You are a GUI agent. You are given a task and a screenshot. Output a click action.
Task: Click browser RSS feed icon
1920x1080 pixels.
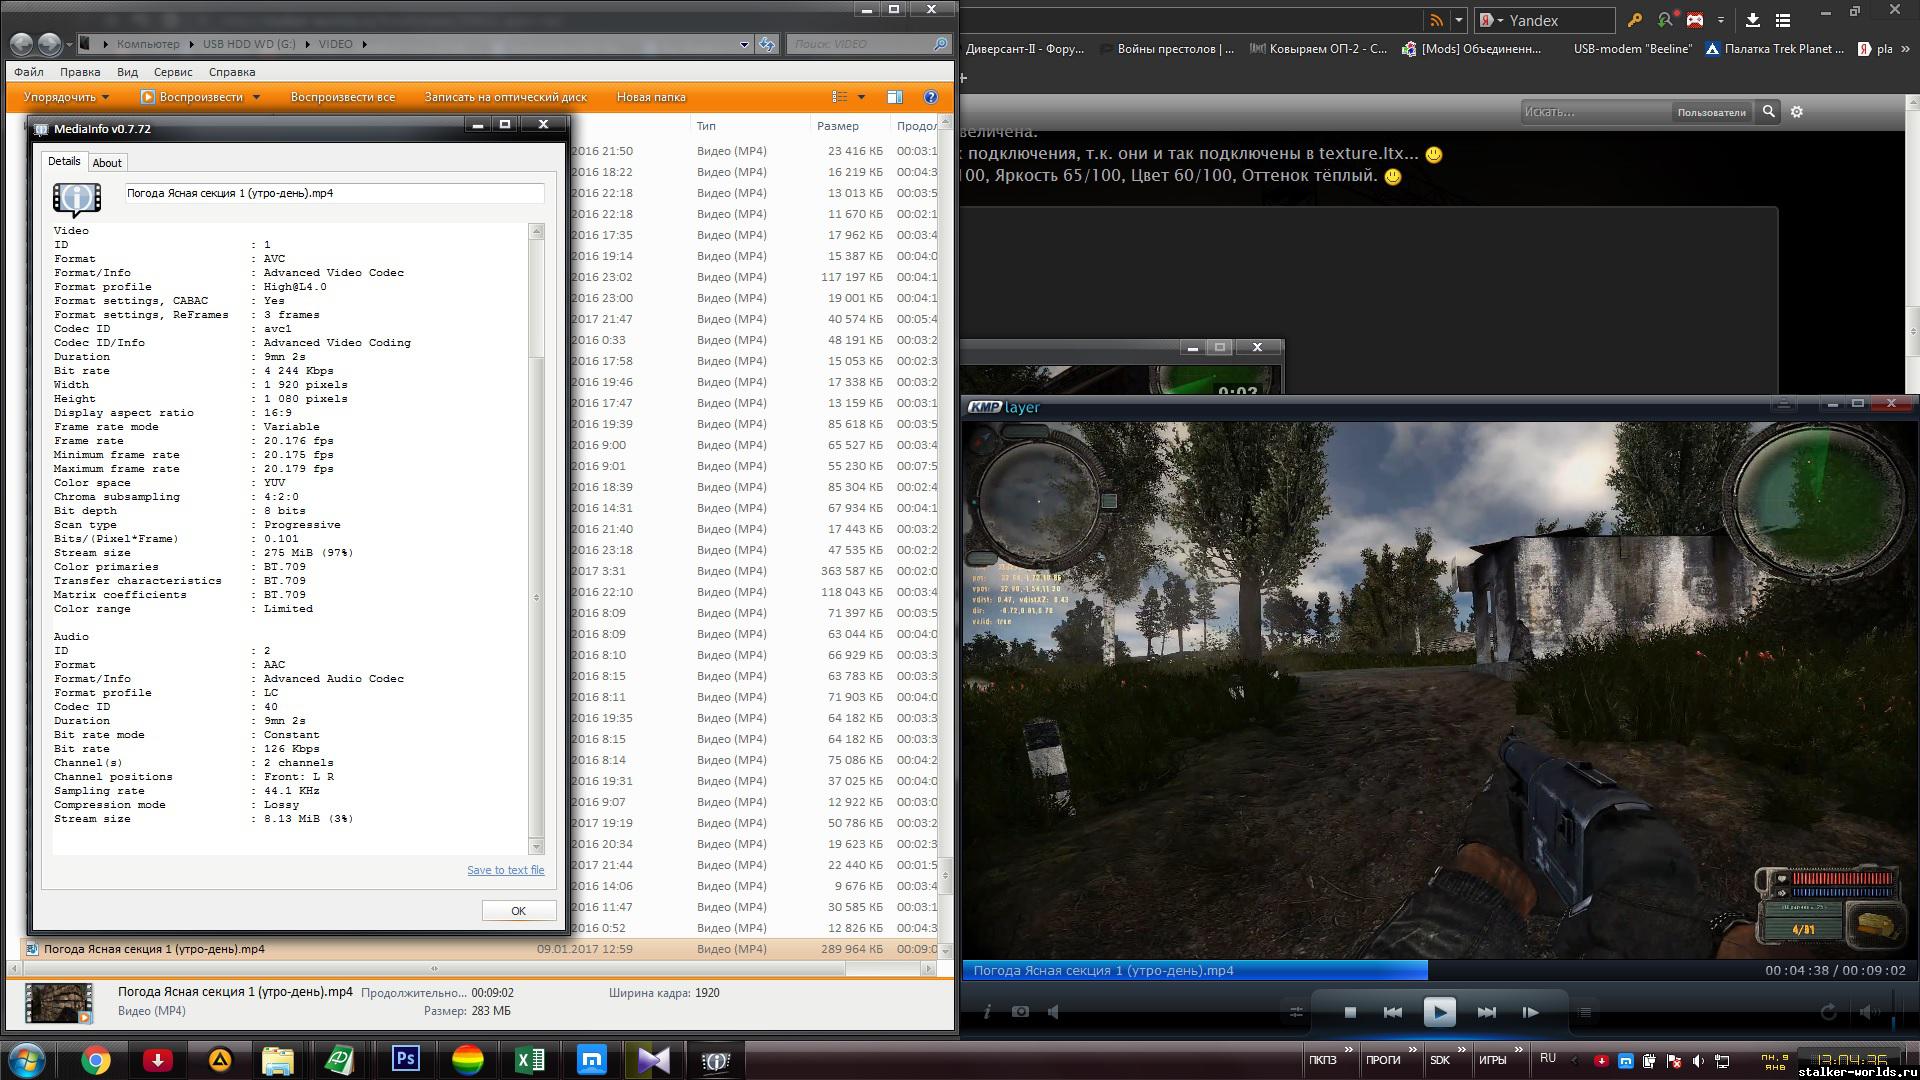point(1437,20)
